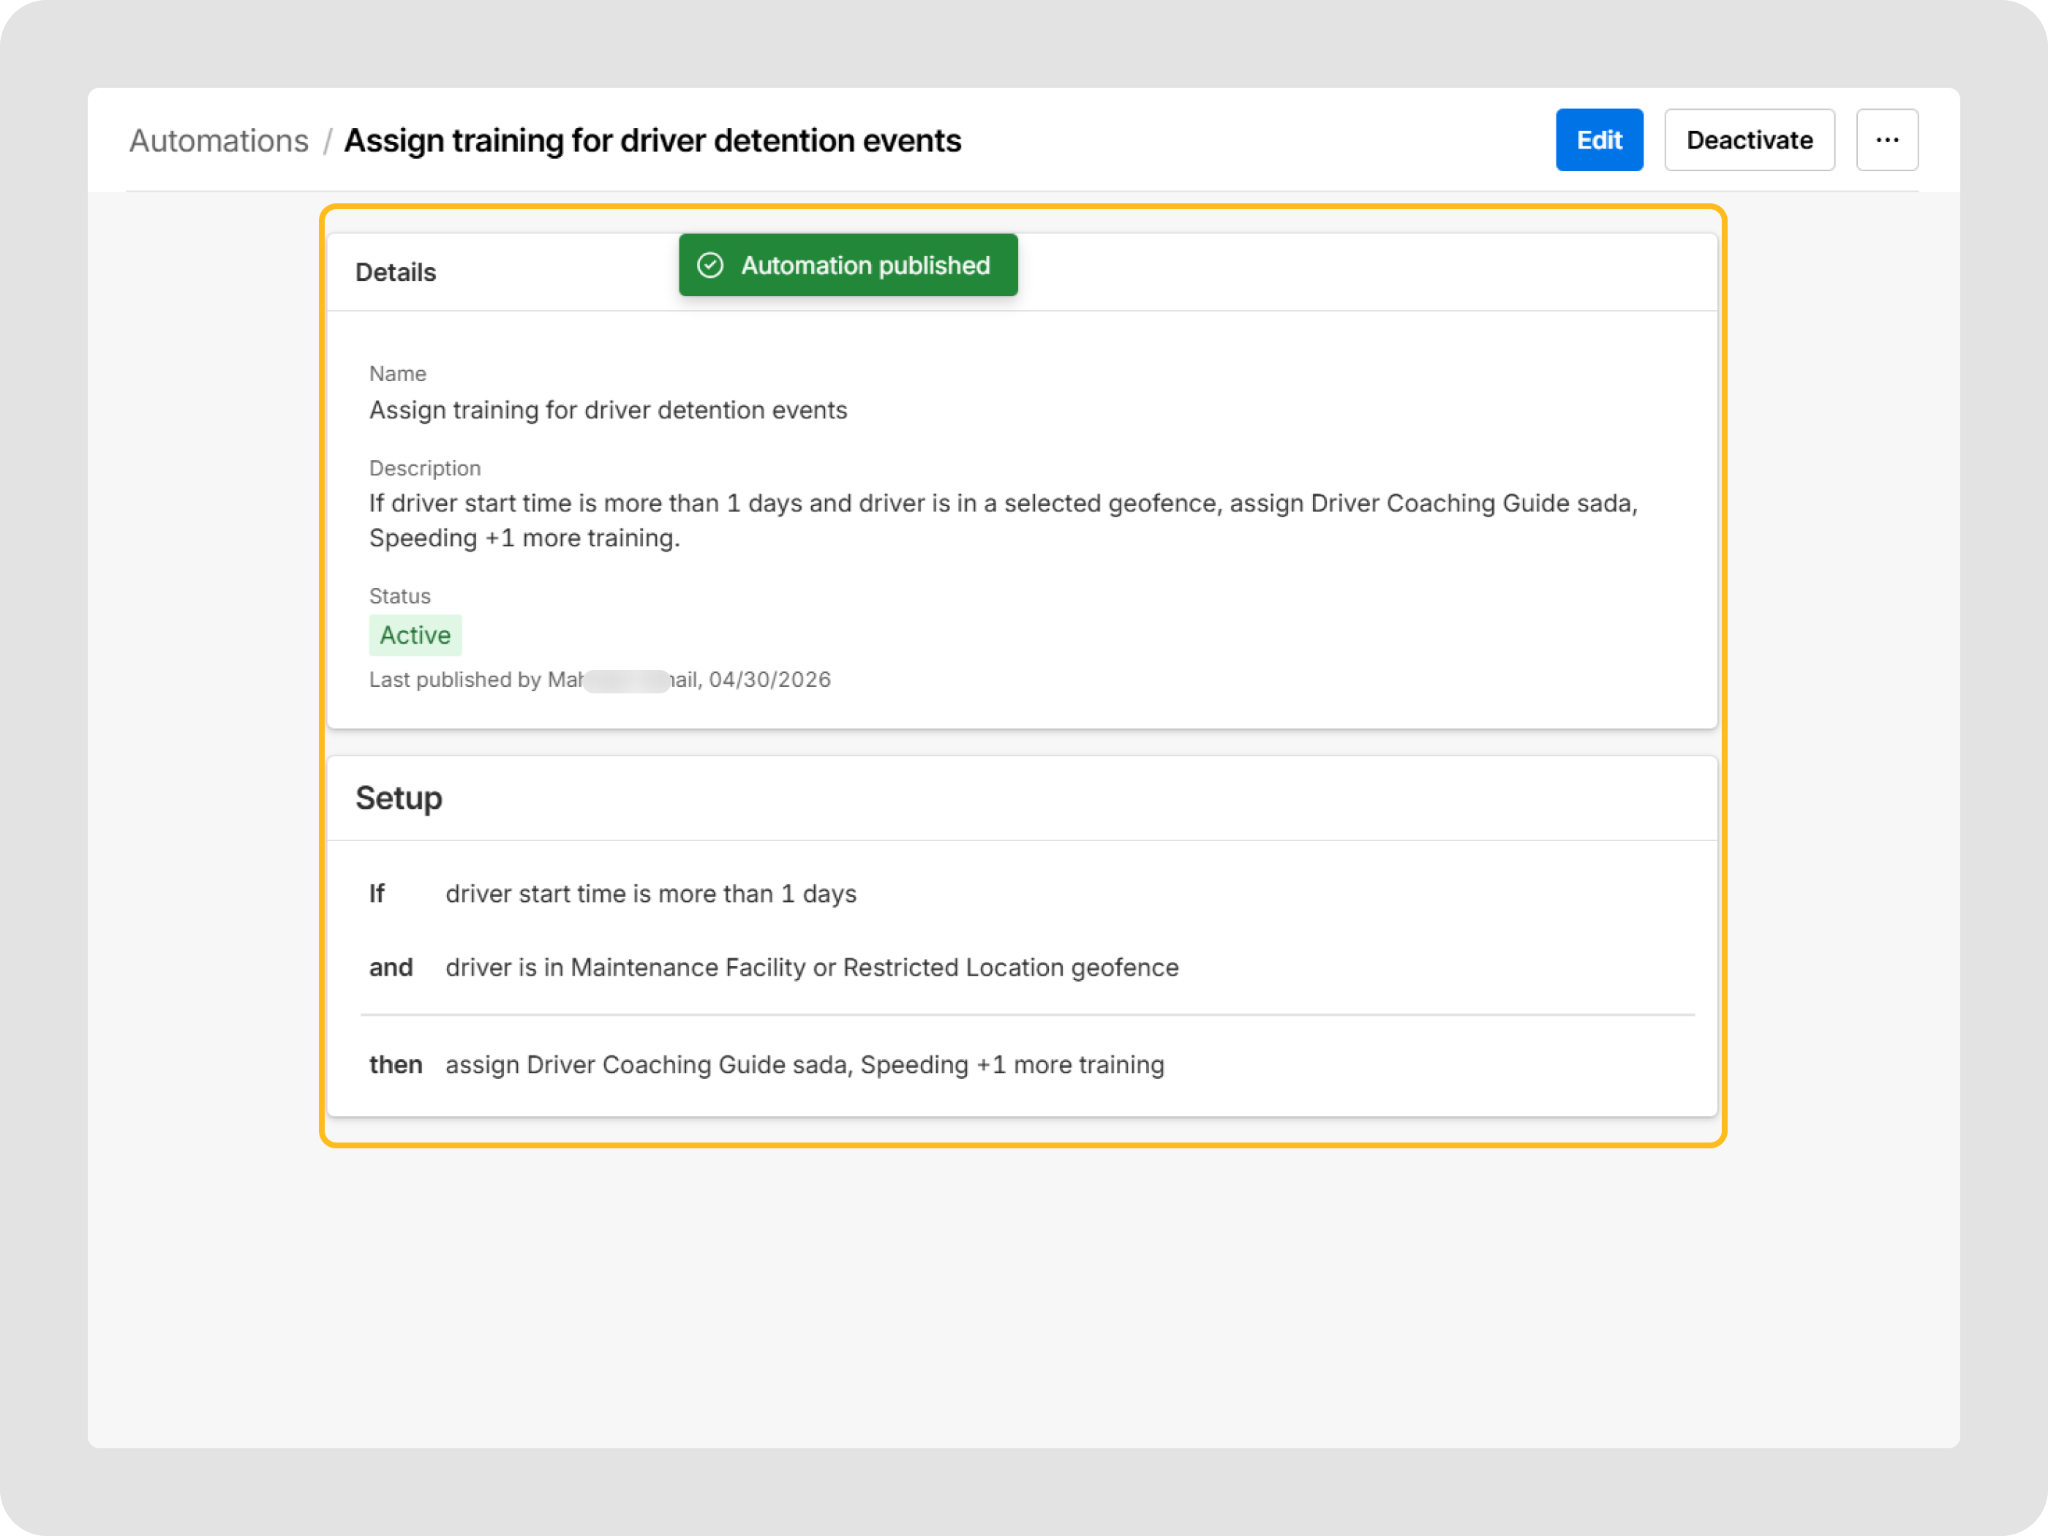Click the Status field label
2048x1536 pixels.
point(400,596)
